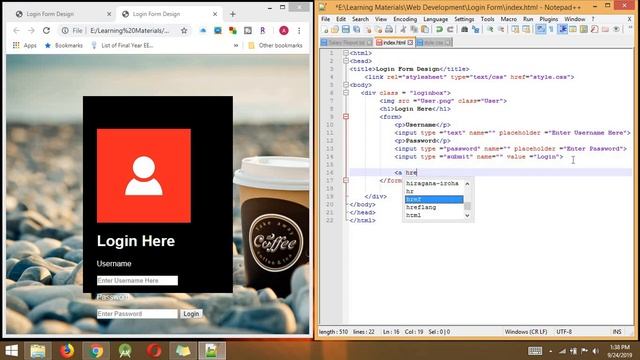Click the Replace toolbar icon
This screenshot has width=640, height=360.
point(476,29)
